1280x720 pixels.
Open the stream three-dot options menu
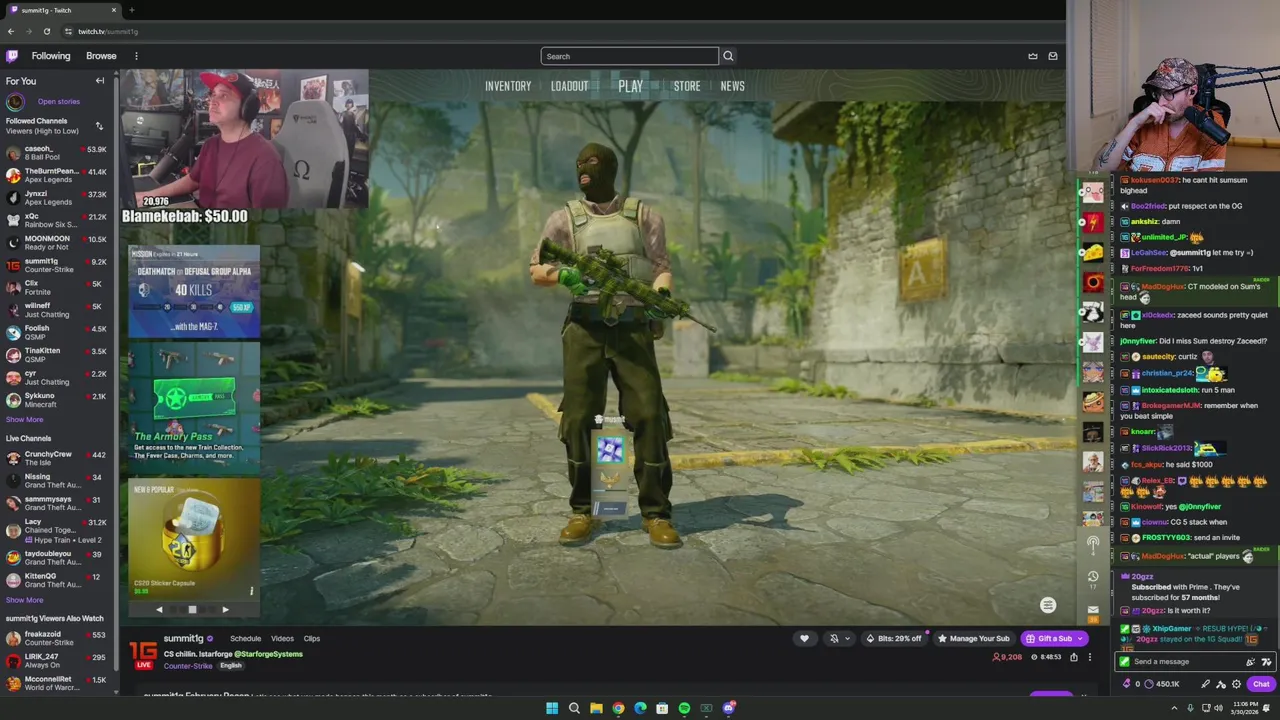(1089, 657)
